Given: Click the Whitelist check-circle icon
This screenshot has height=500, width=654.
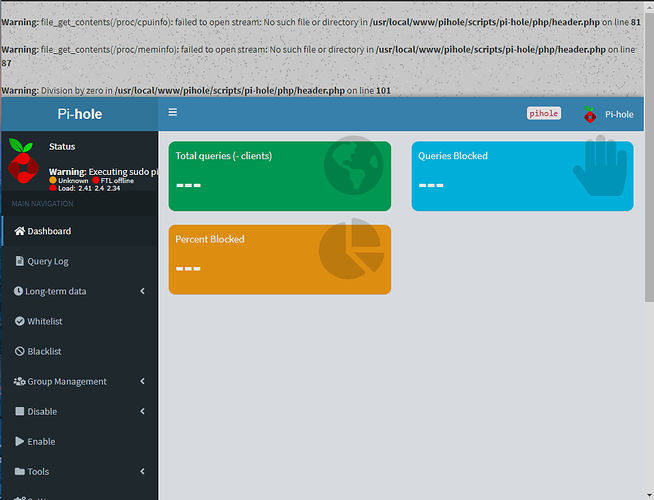Looking at the screenshot, I should tap(19, 321).
